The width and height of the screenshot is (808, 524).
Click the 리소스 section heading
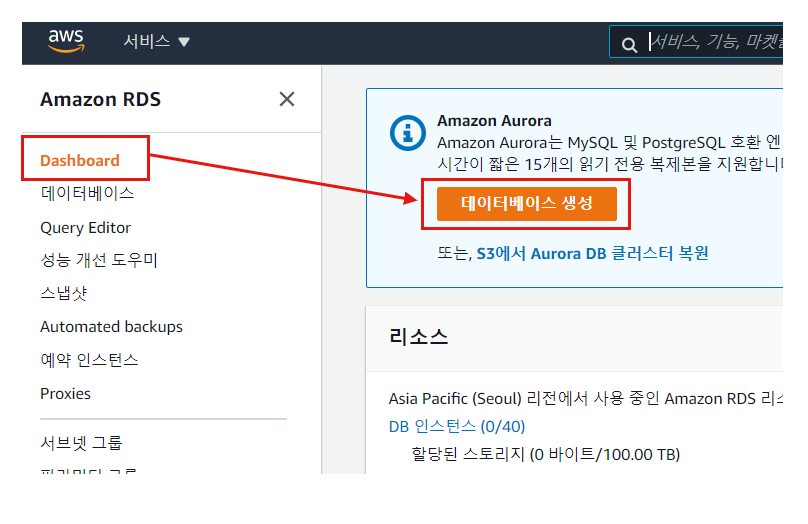click(x=418, y=337)
